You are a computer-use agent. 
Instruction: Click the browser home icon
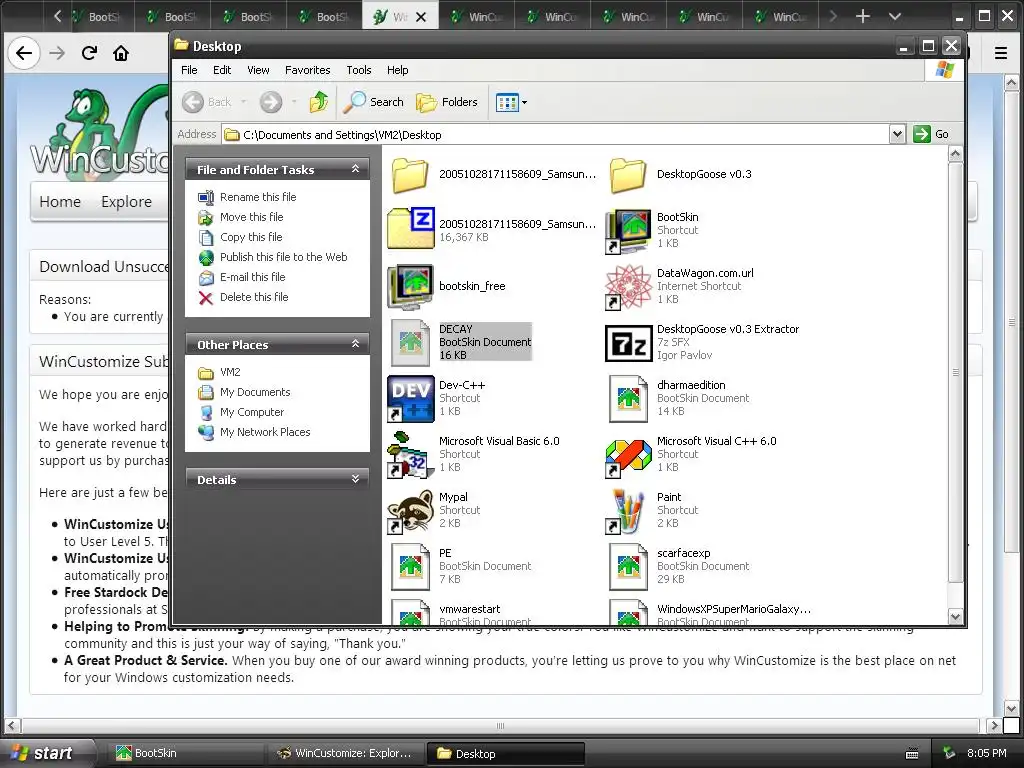tap(121, 53)
